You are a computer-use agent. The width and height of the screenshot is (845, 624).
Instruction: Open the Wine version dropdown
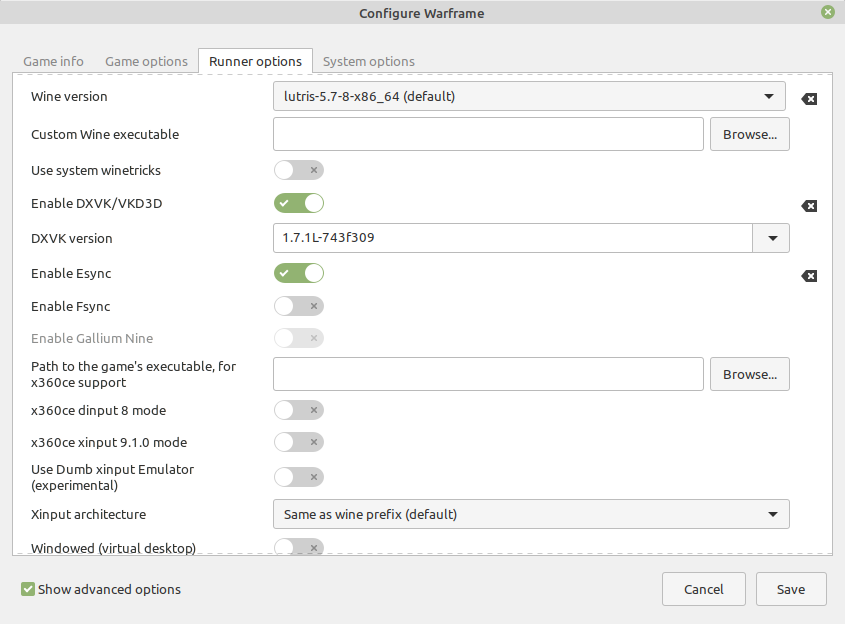tap(529, 96)
